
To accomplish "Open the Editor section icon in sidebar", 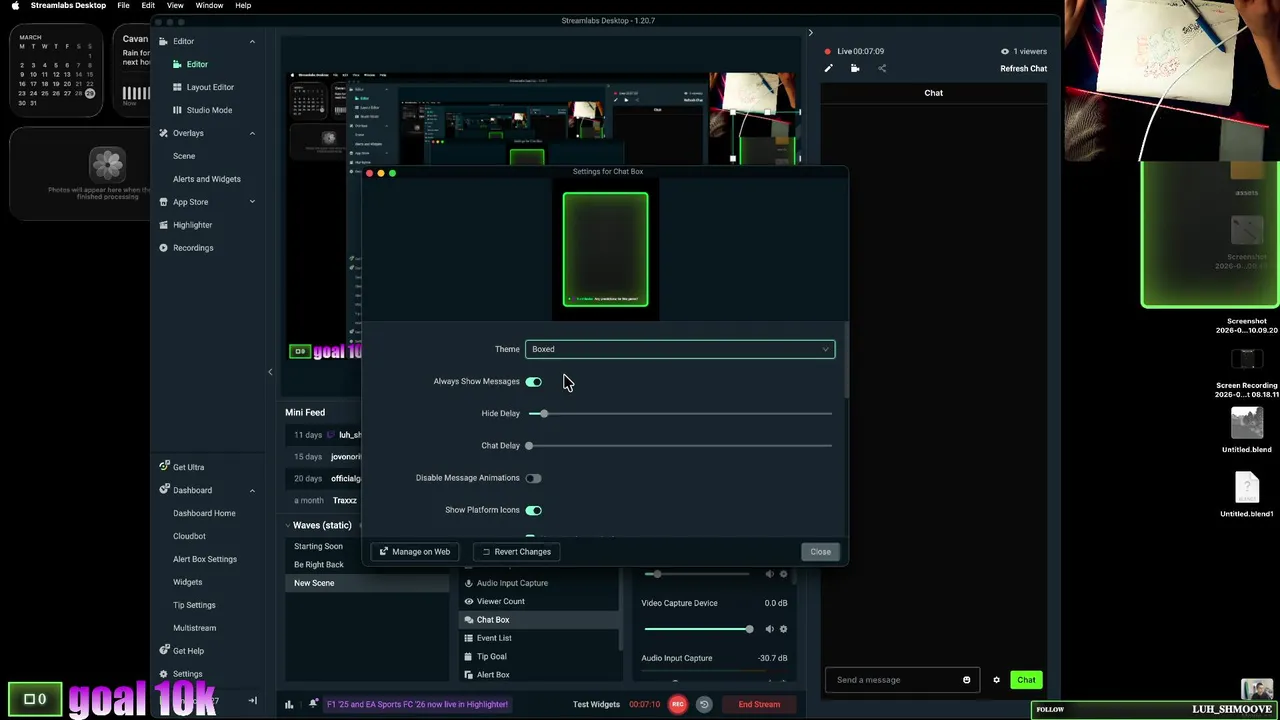I will tap(163, 41).
